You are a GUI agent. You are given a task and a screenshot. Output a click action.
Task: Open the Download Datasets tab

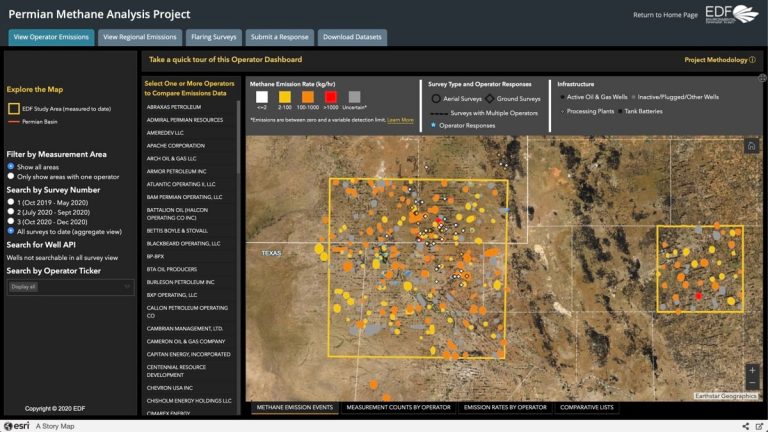[352, 37]
